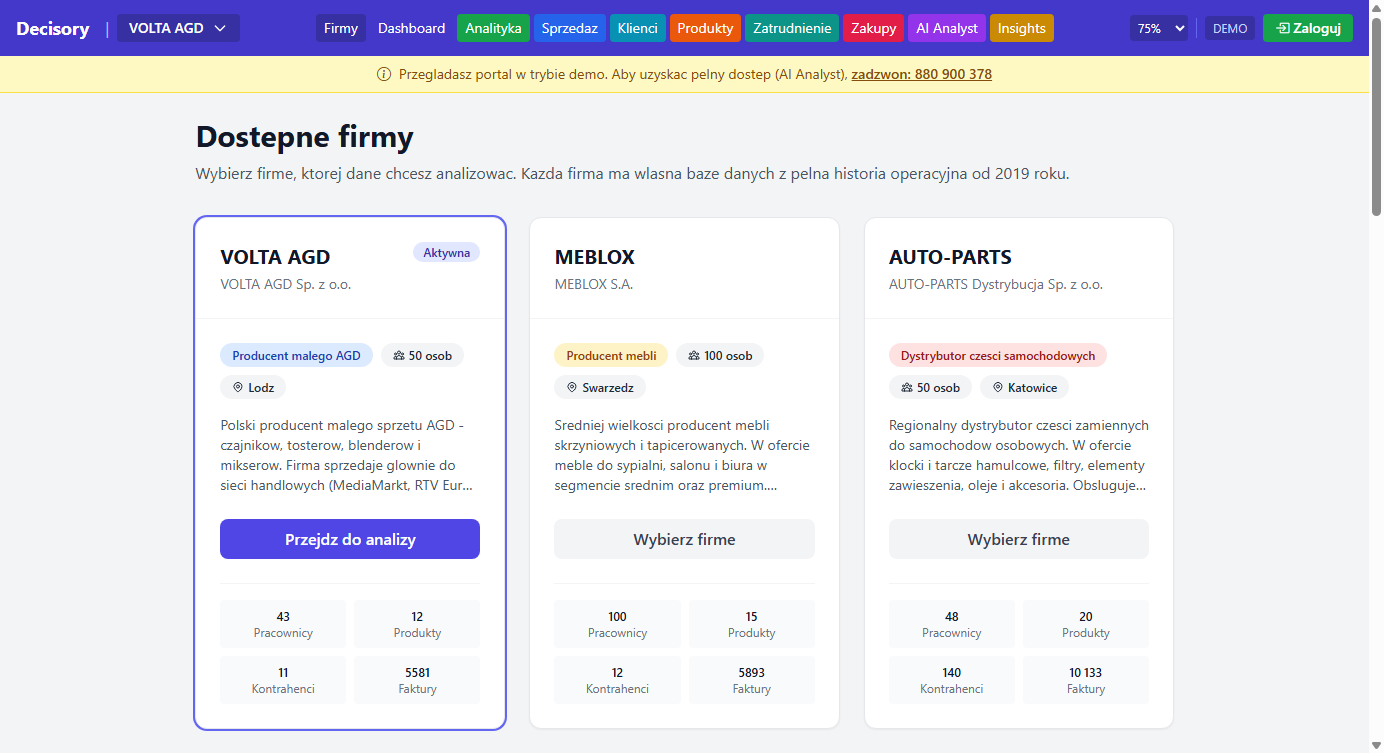Click the location pin icon beside Swarzedz
Viewport: 1384px width, 753px height.
pyautogui.click(x=572, y=387)
